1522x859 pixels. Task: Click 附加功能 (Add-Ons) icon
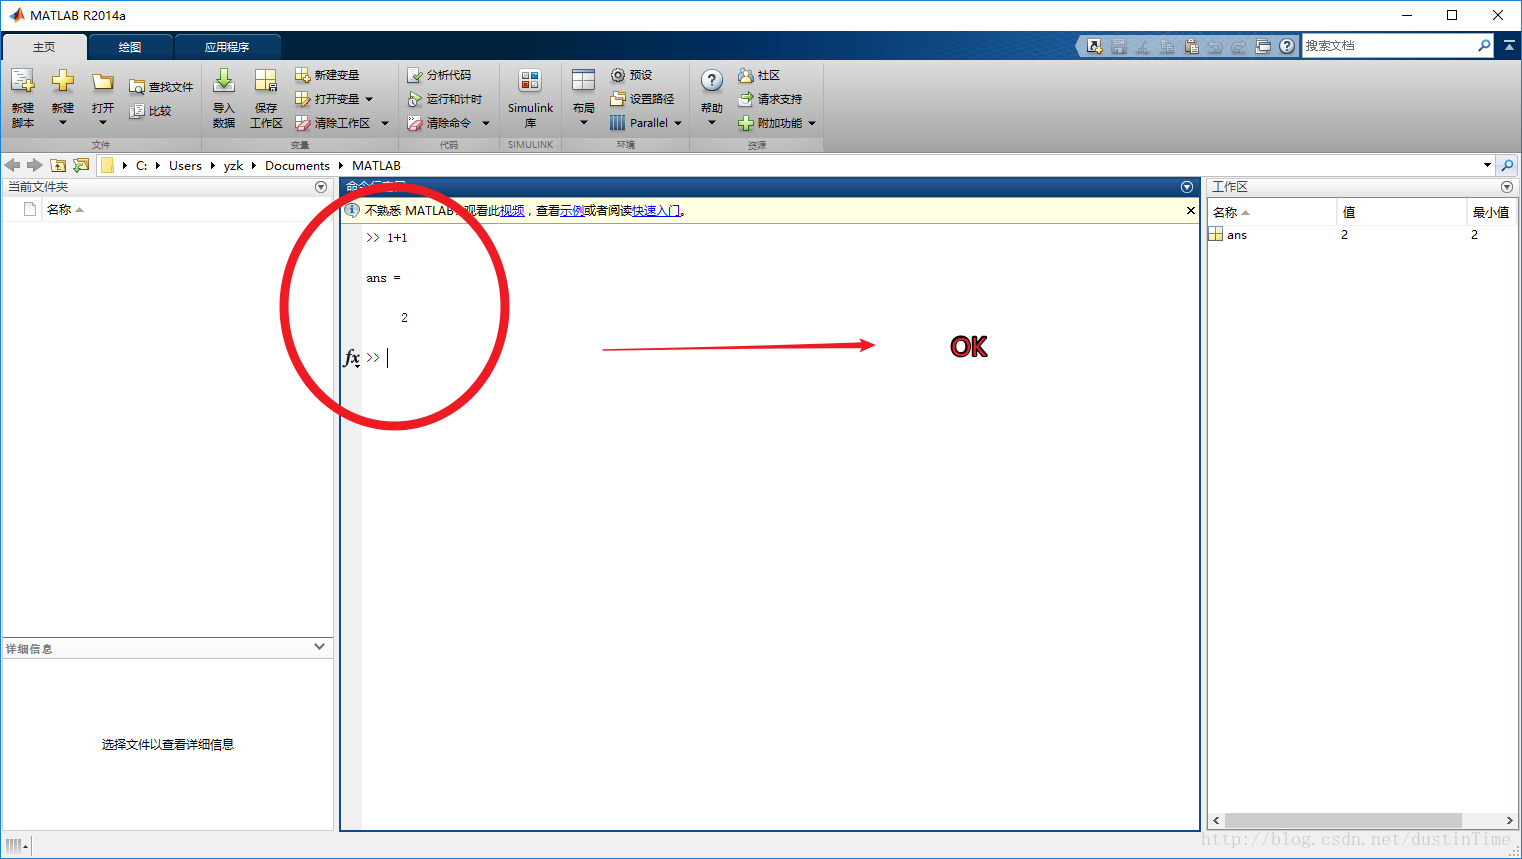(x=745, y=123)
